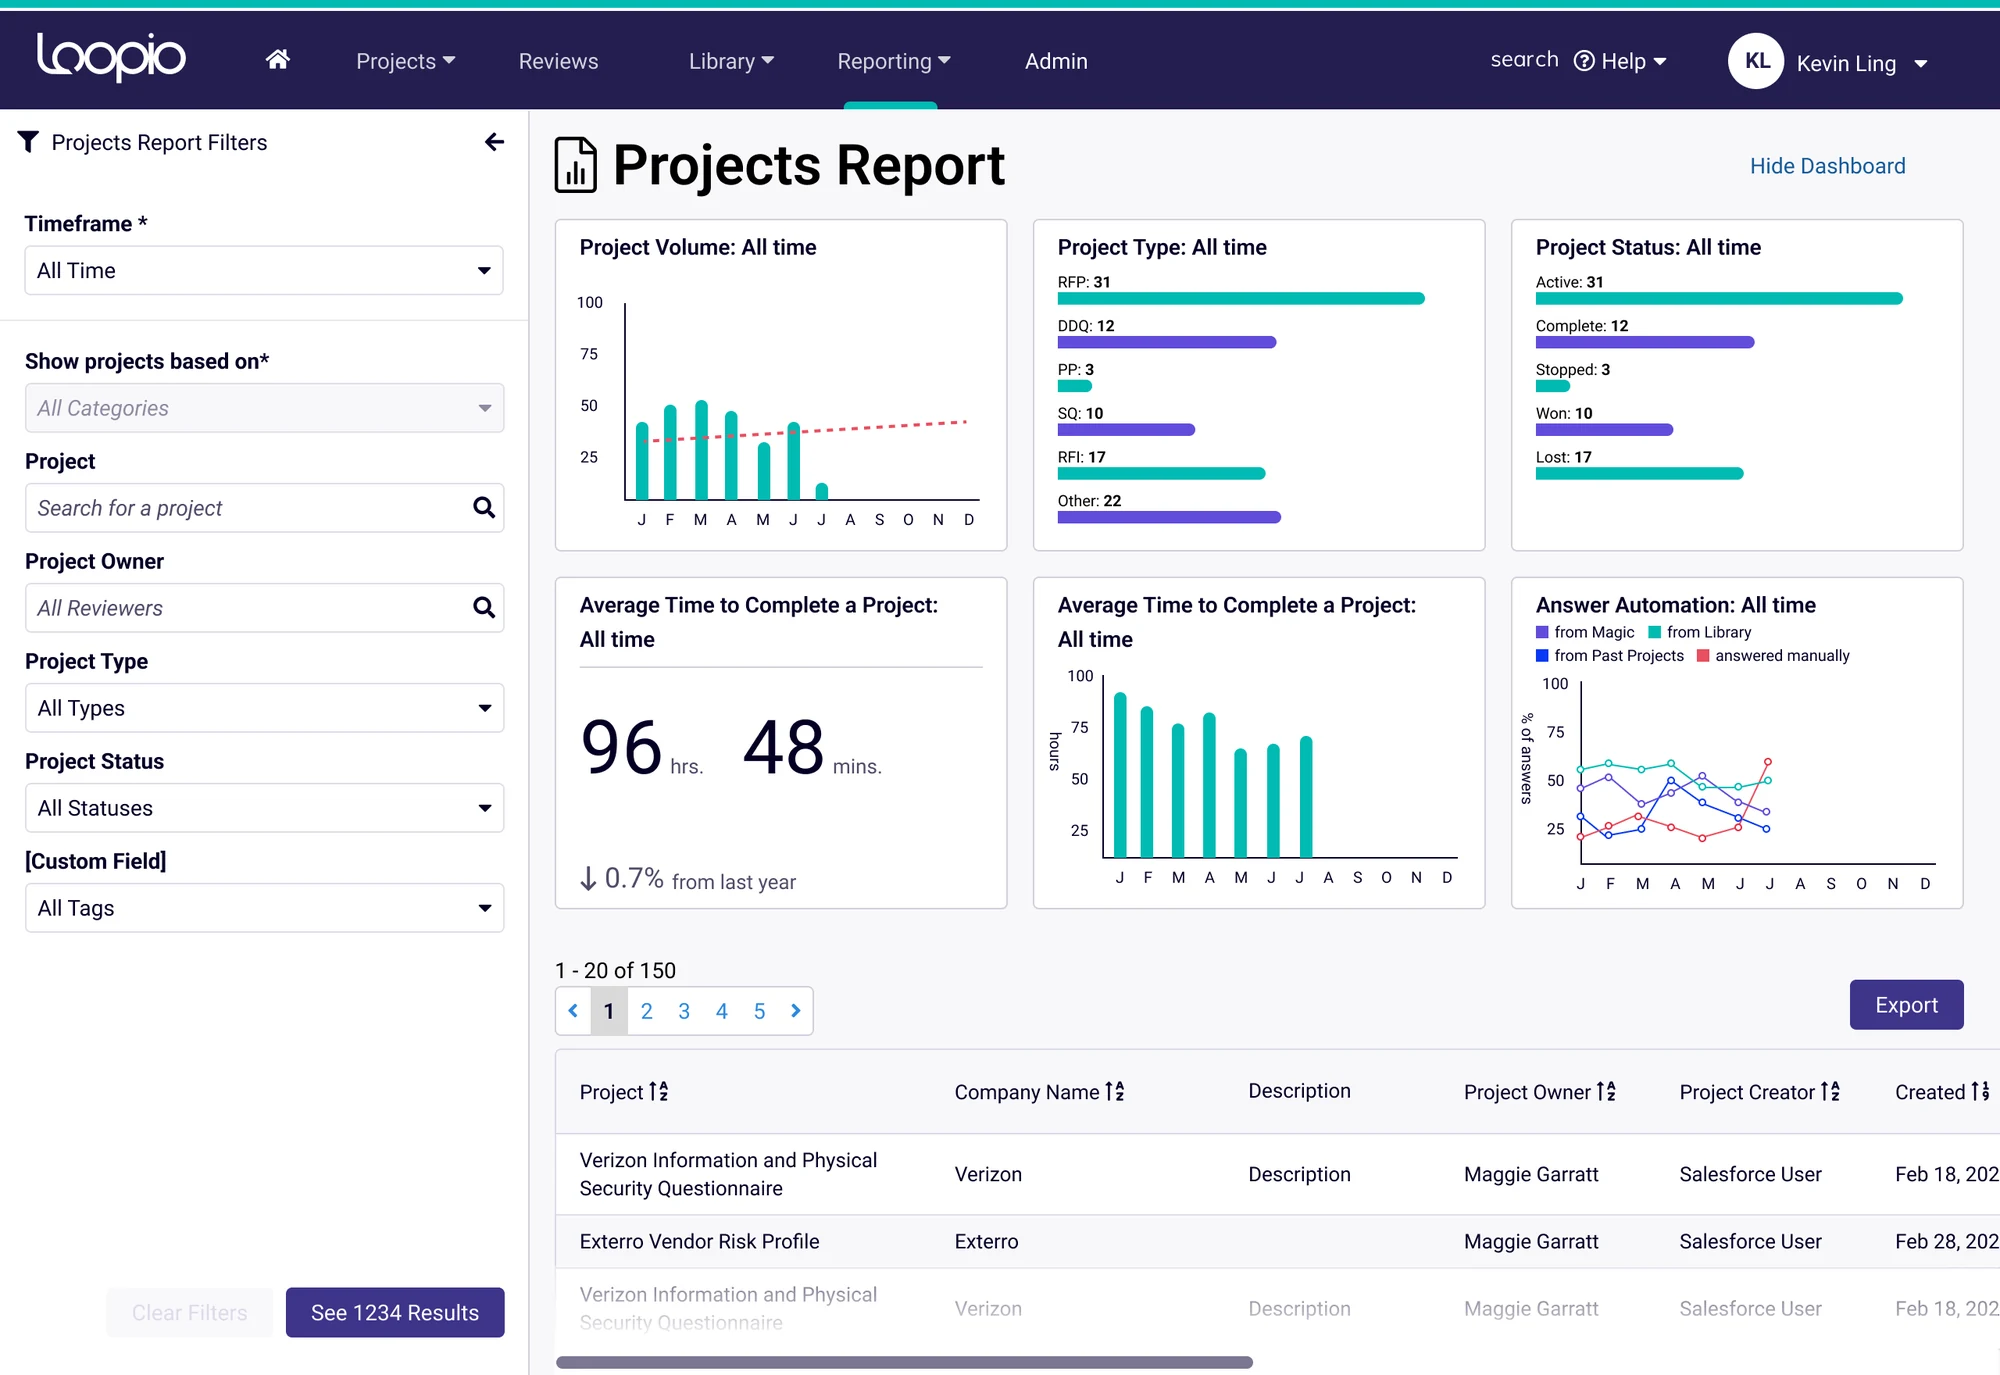Open the All Categories dropdown

(x=264, y=408)
